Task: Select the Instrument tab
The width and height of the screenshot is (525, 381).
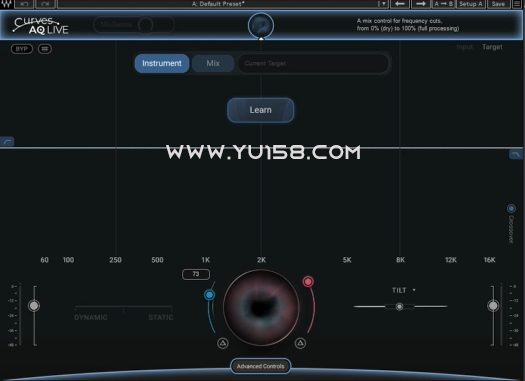Action: tap(162, 63)
